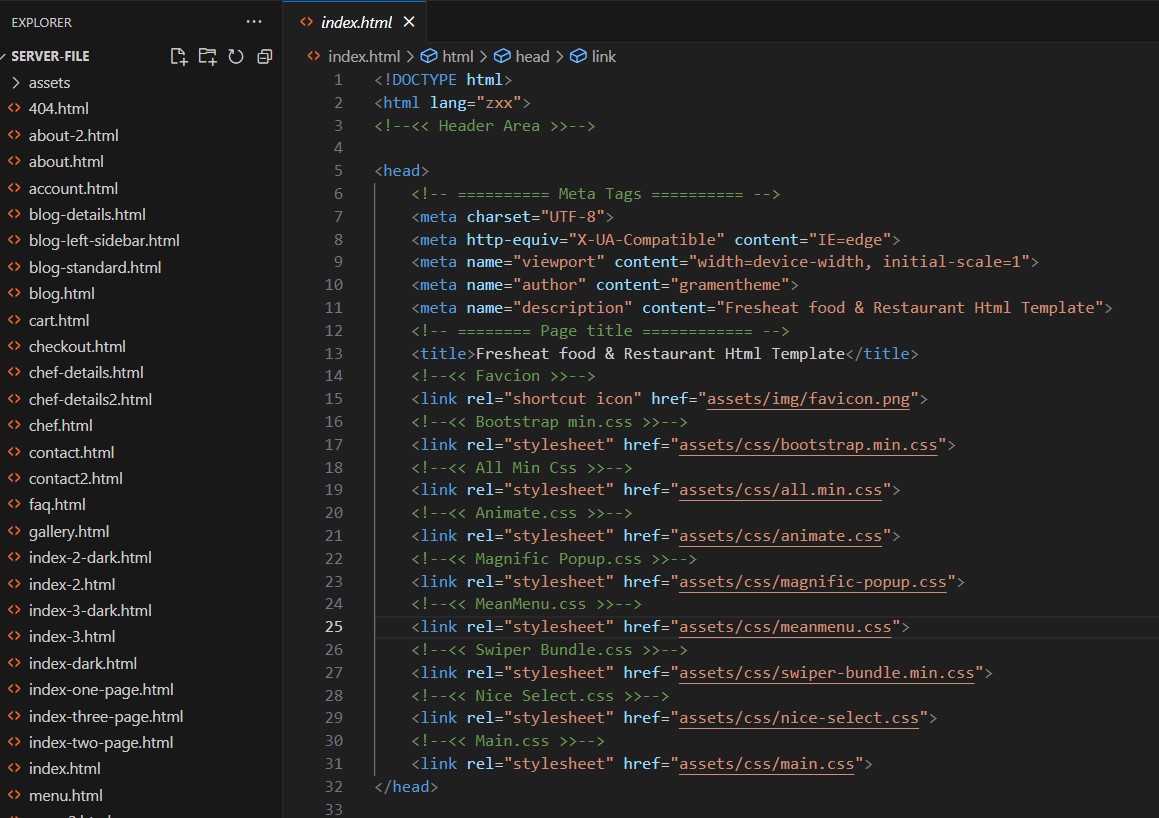This screenshot has width=1159, height=818.
Task: Click the New File icon in Explorer
Action: point(179,57)
